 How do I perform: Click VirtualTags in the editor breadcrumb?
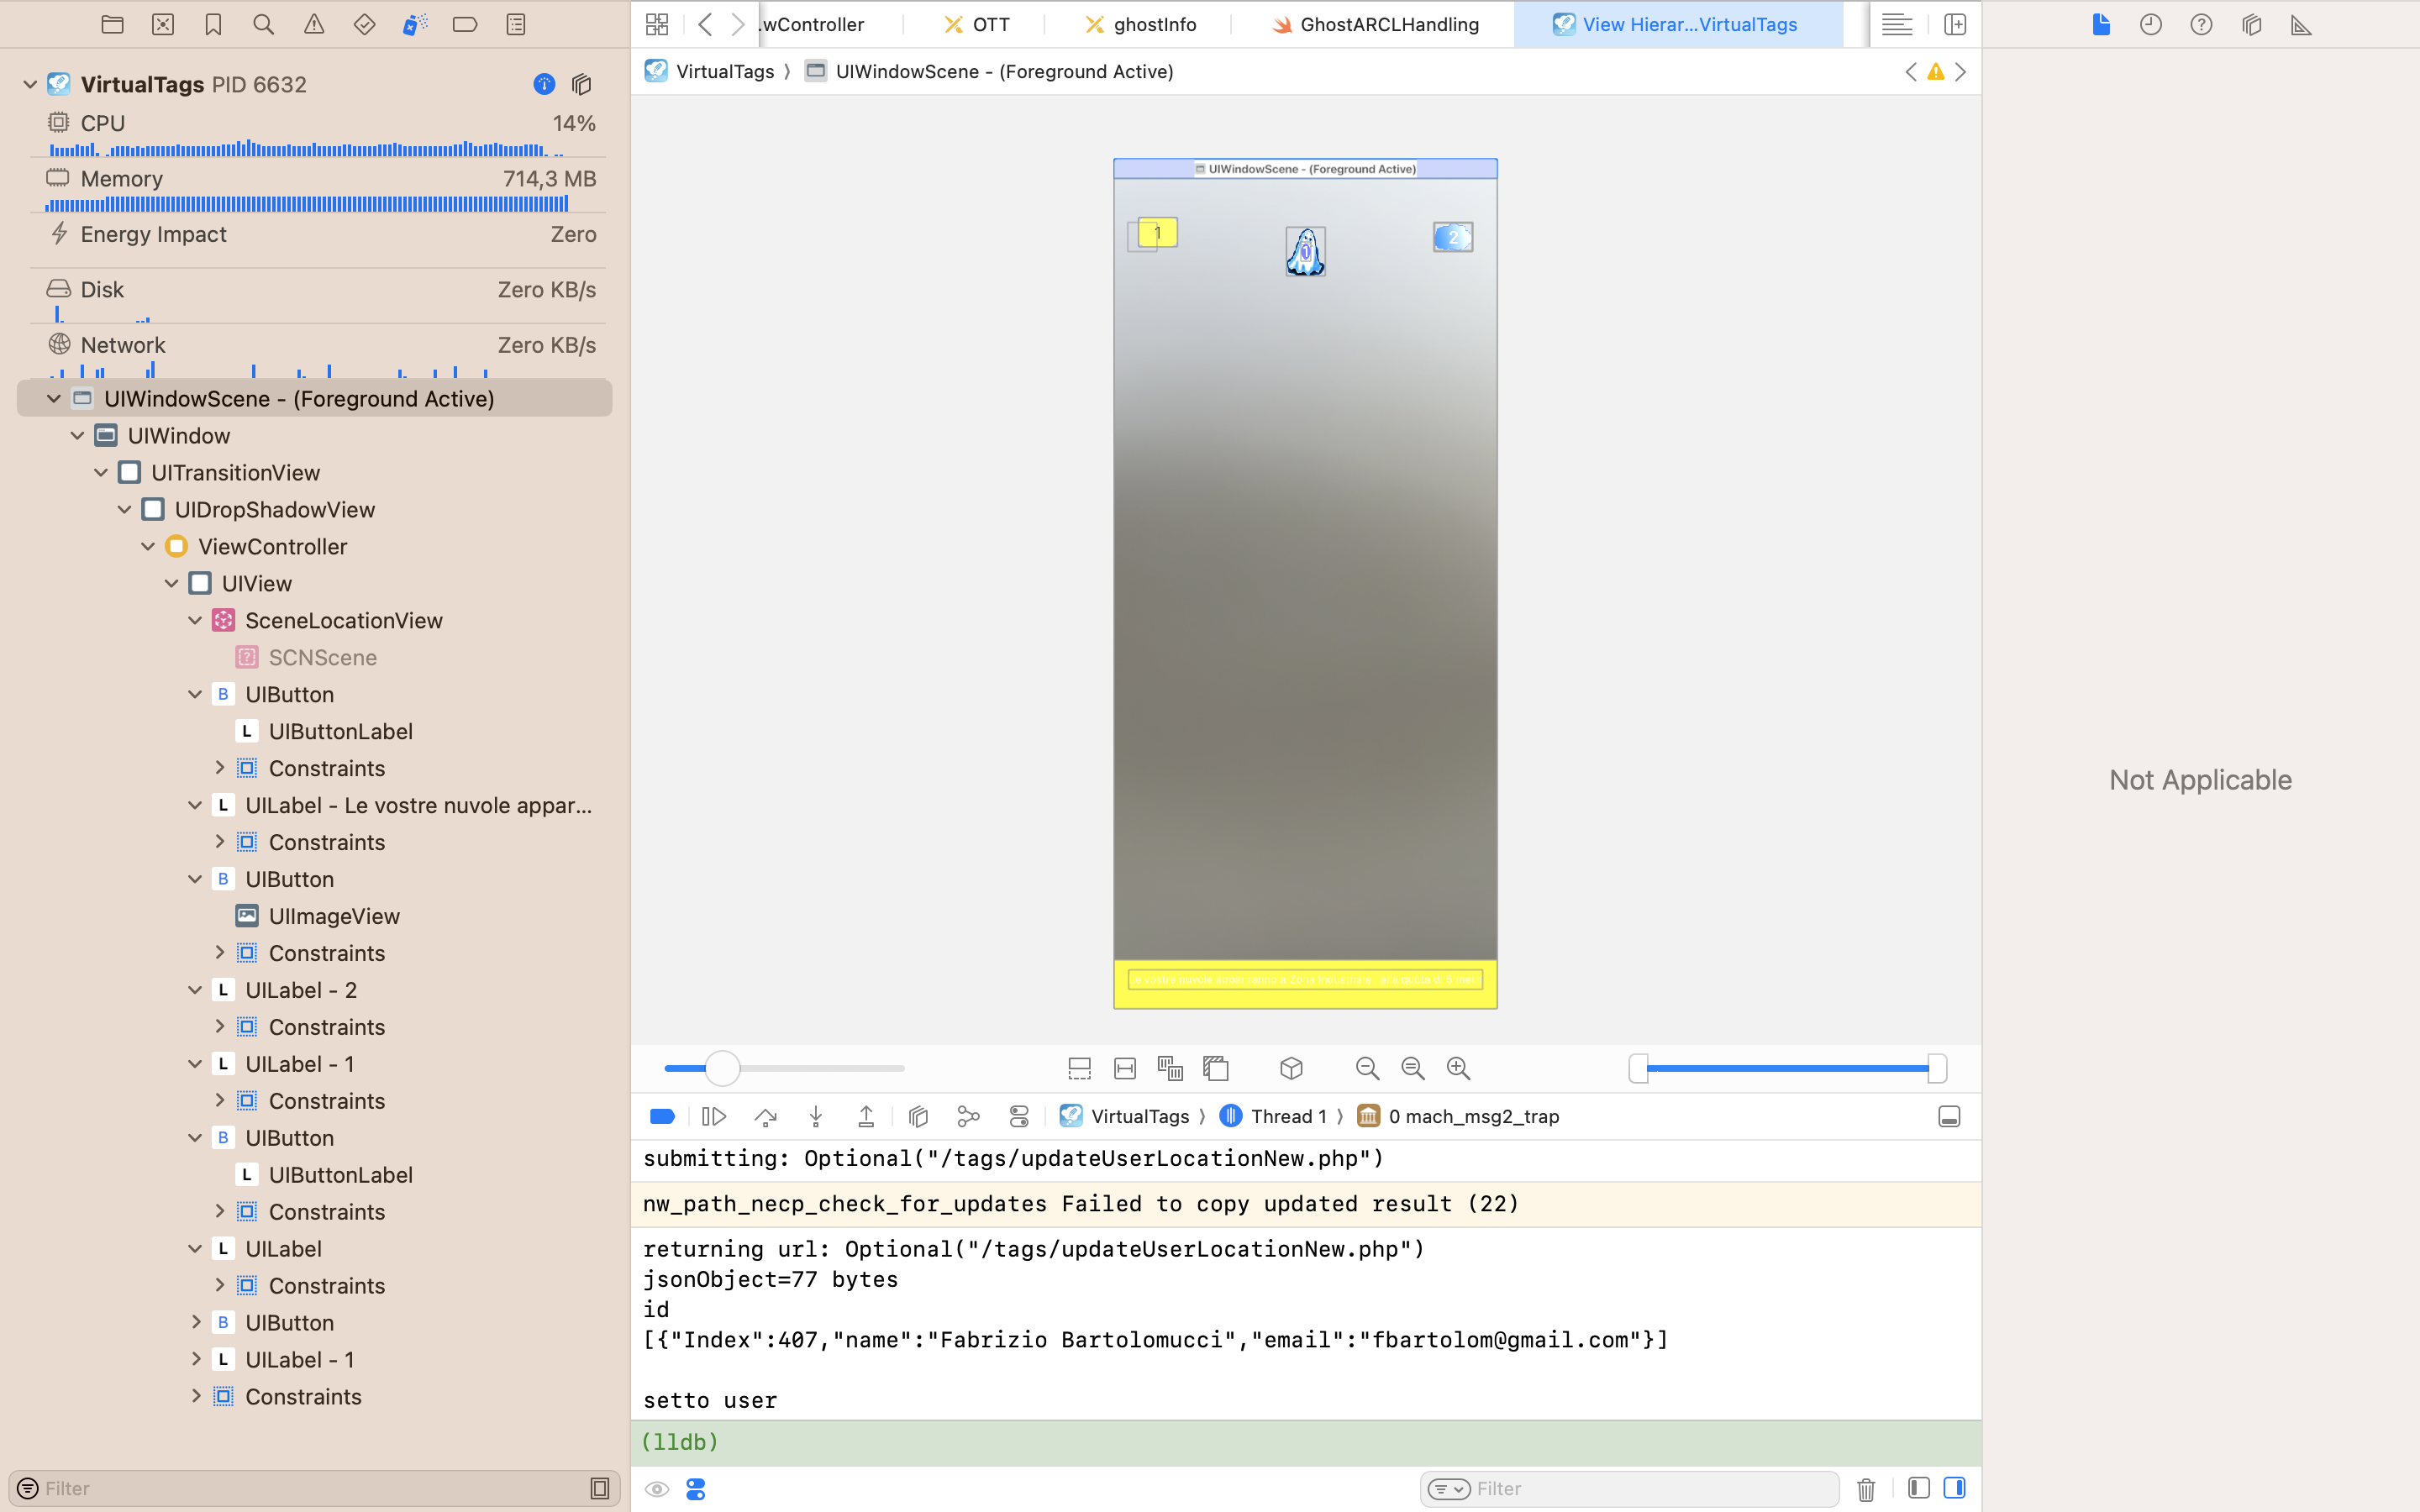tap(724, 71)
